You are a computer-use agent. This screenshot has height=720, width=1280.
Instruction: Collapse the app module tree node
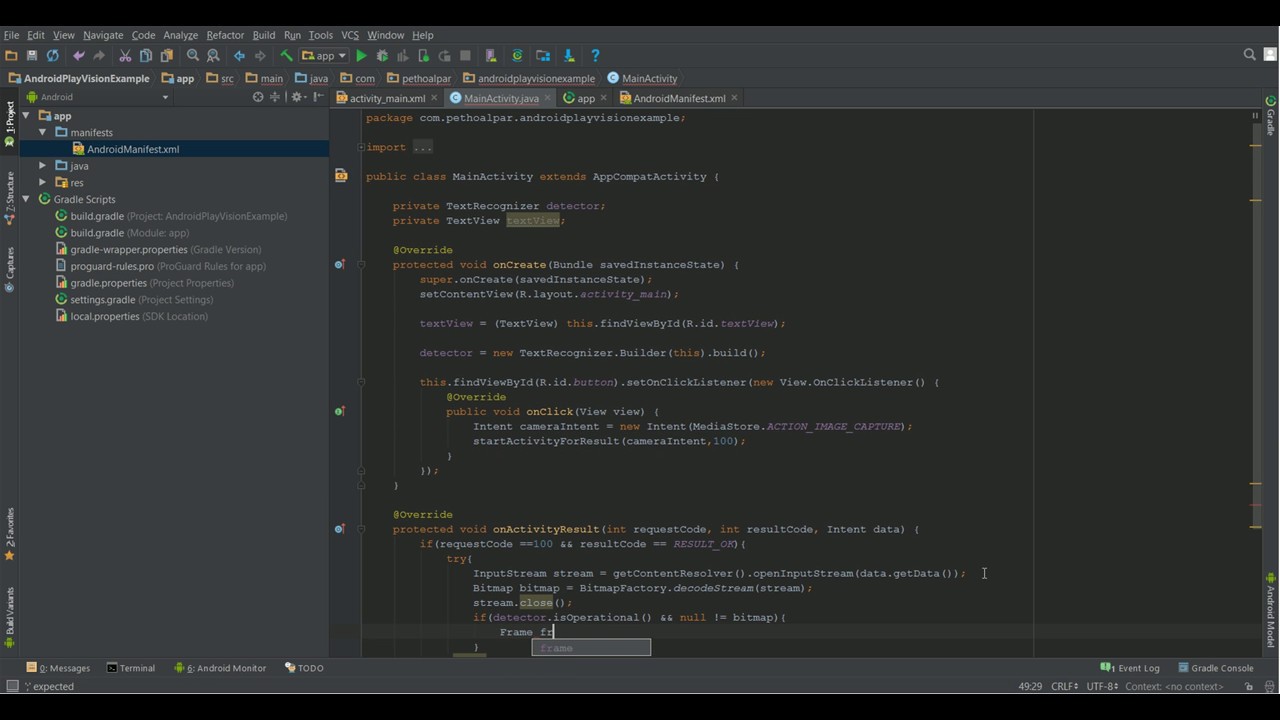click(x=25, y=116)
